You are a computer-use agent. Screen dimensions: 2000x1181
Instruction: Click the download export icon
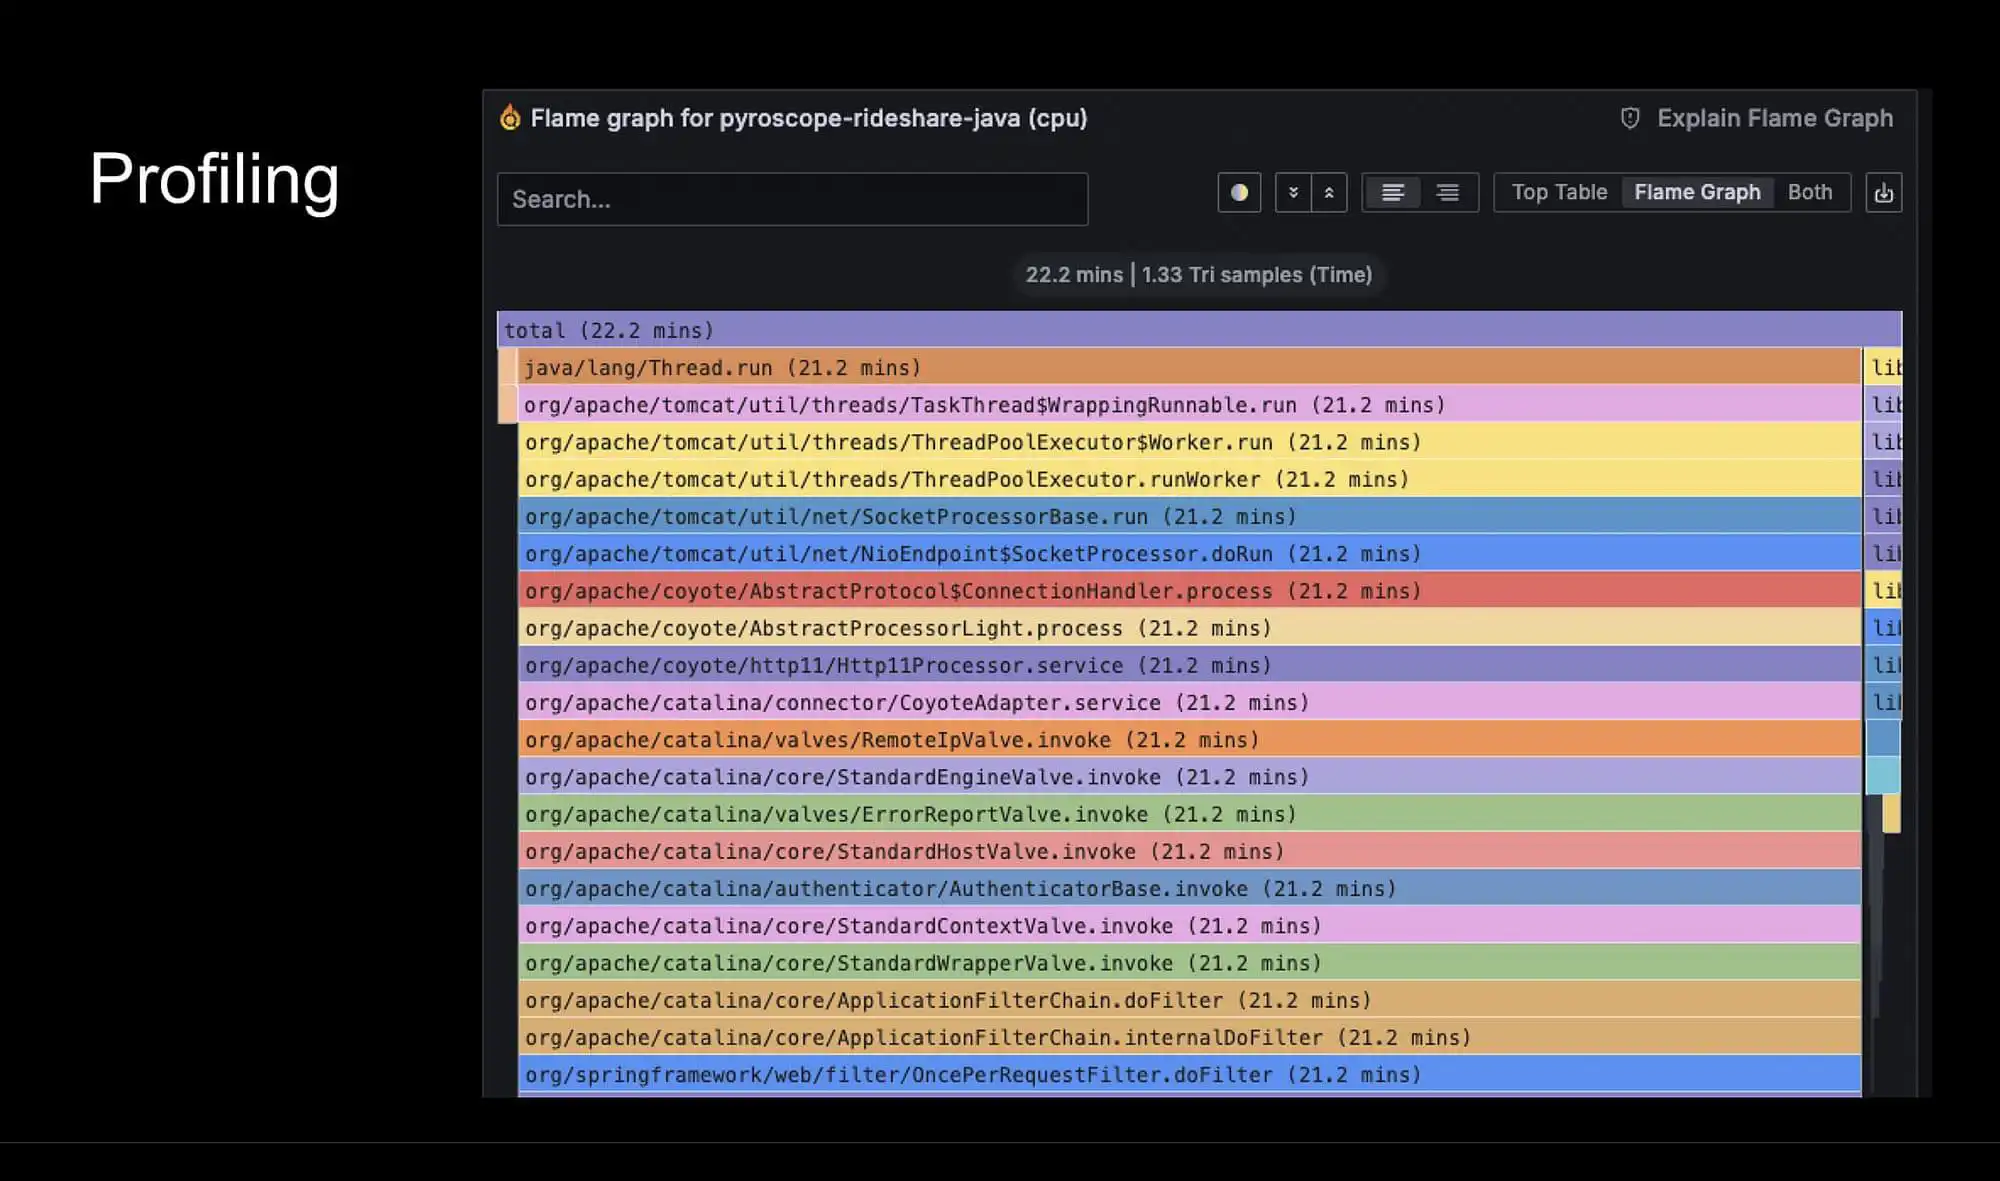[x=1884, y=192]
